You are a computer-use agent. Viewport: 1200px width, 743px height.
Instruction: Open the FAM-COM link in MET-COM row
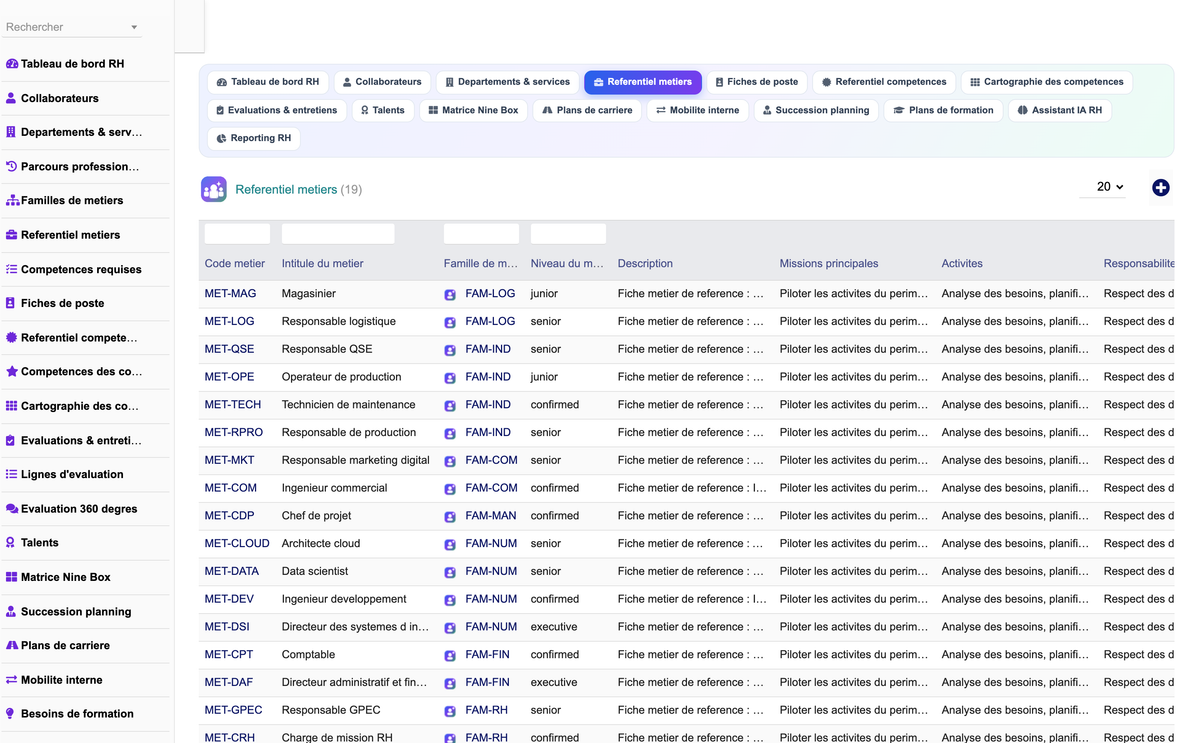[491, 488]
